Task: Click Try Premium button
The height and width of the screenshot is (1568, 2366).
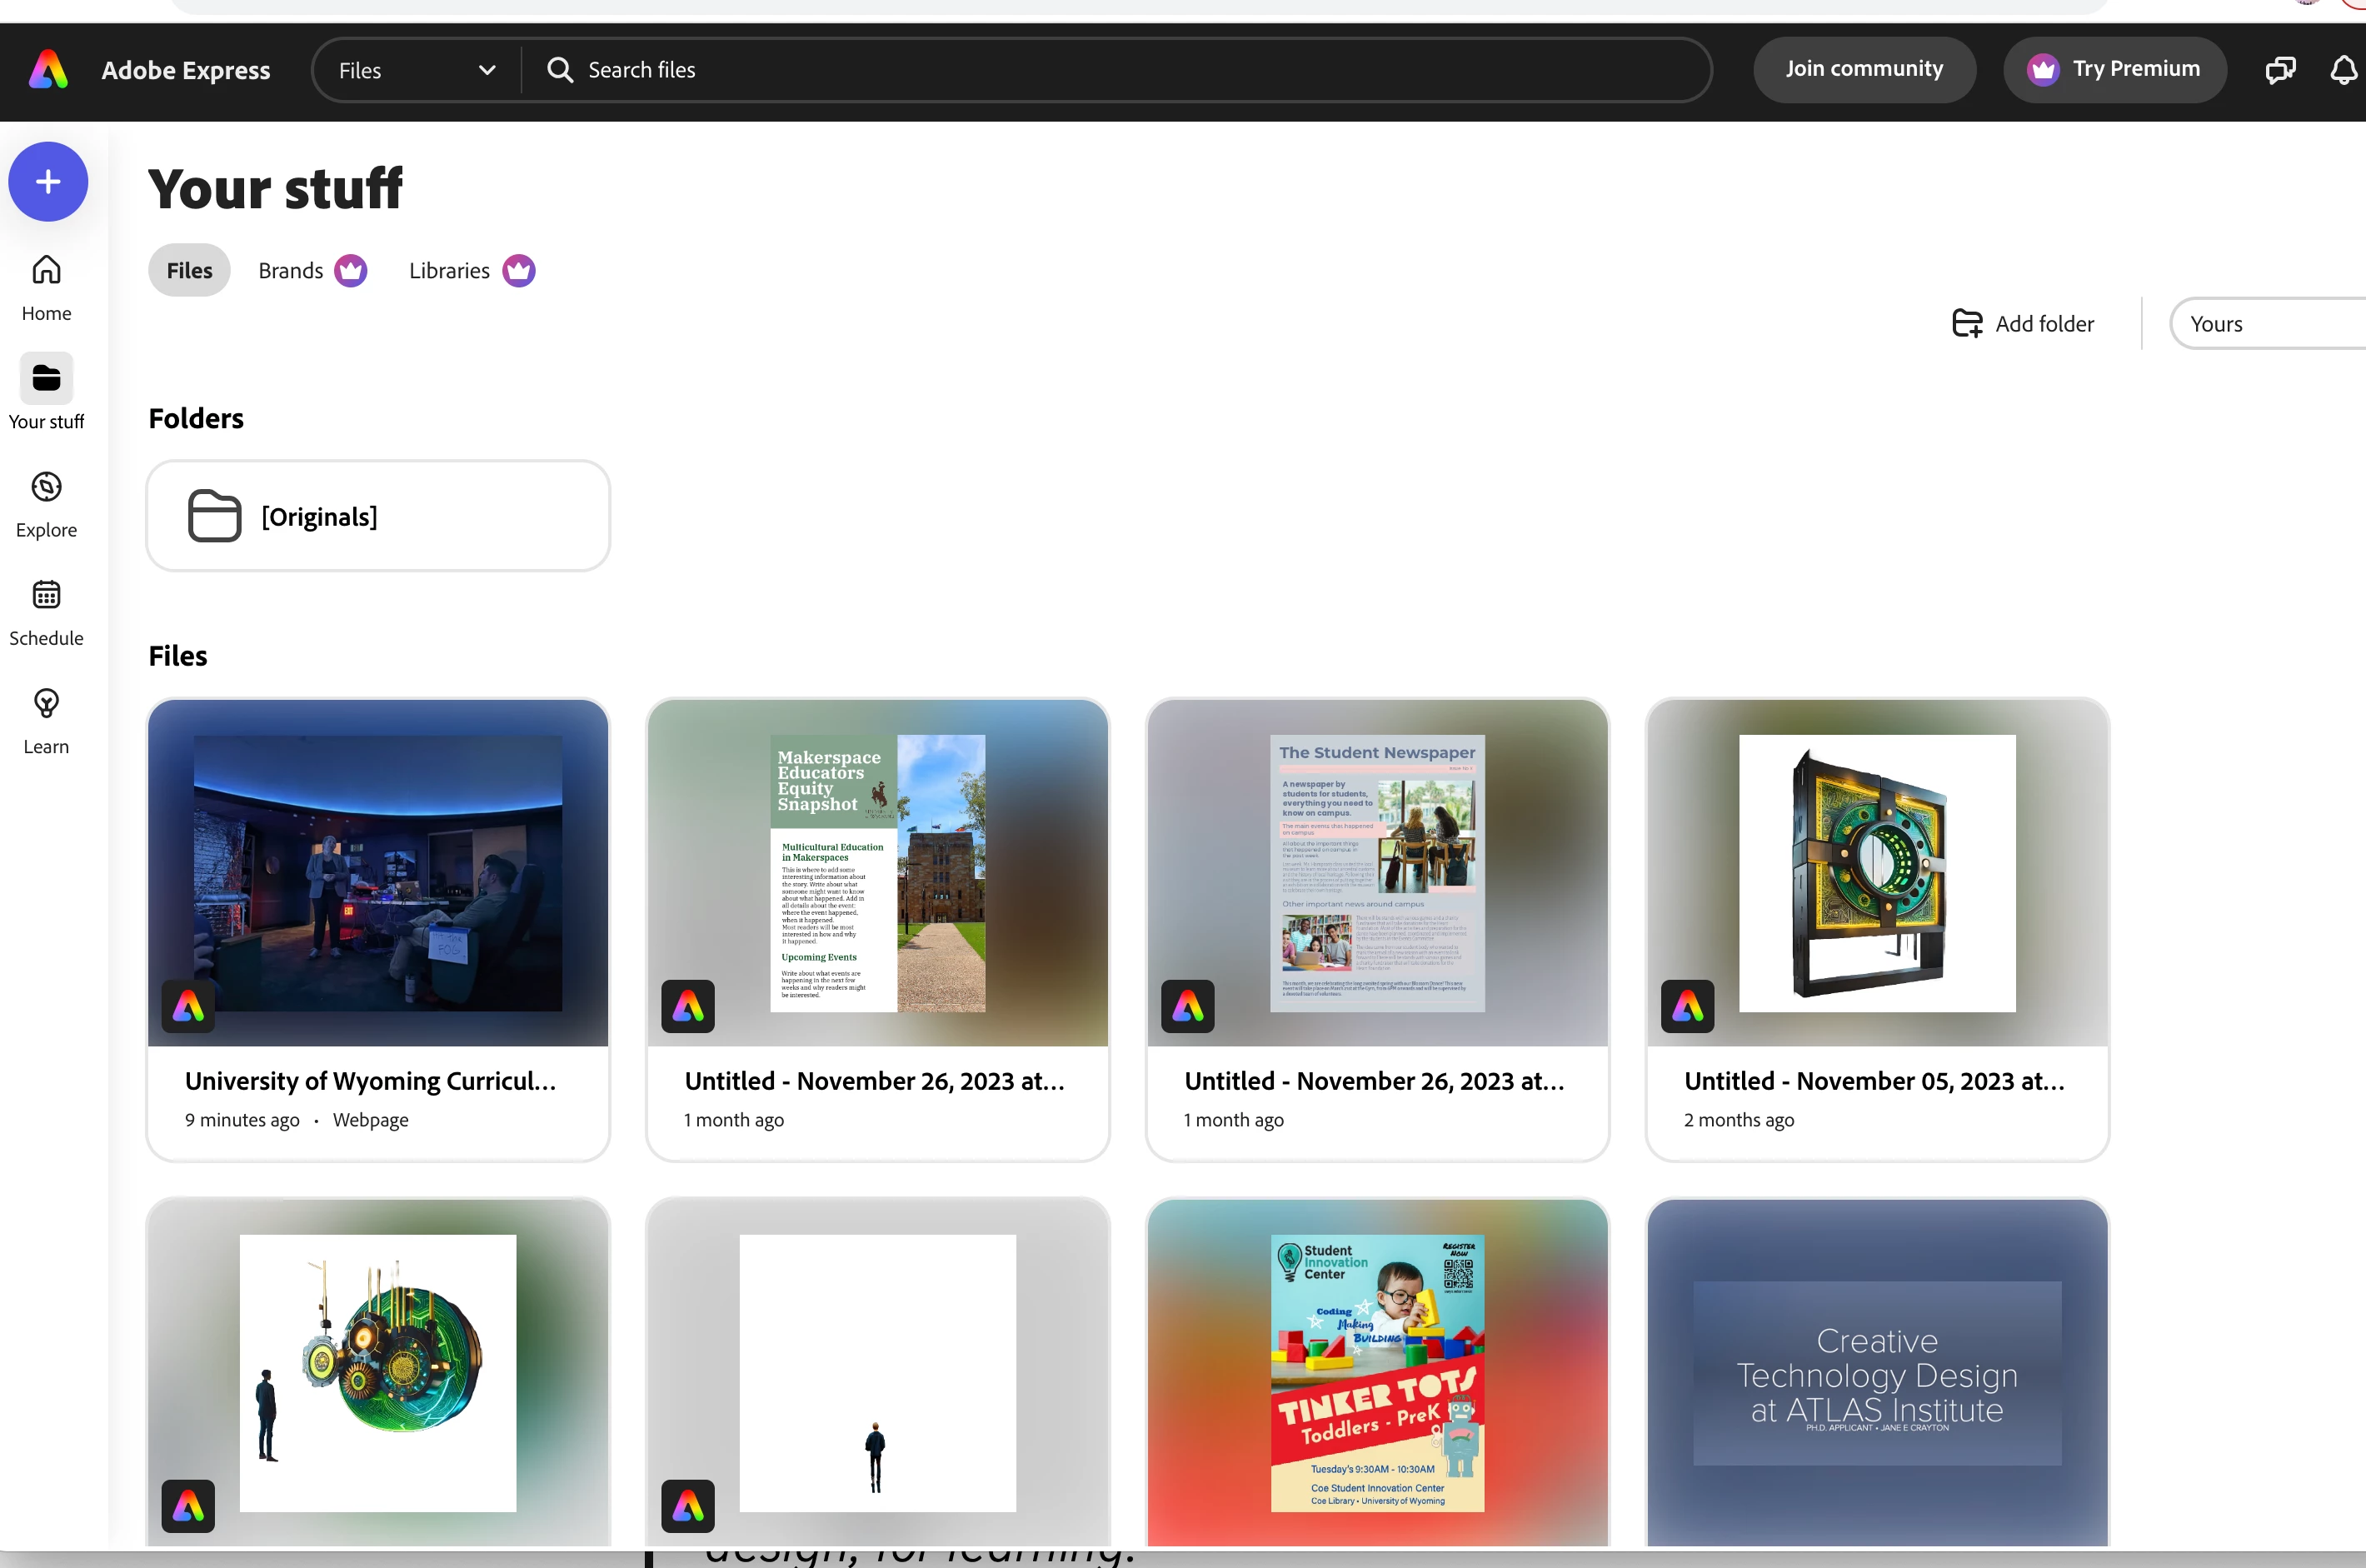Action: coord(2114,69)
